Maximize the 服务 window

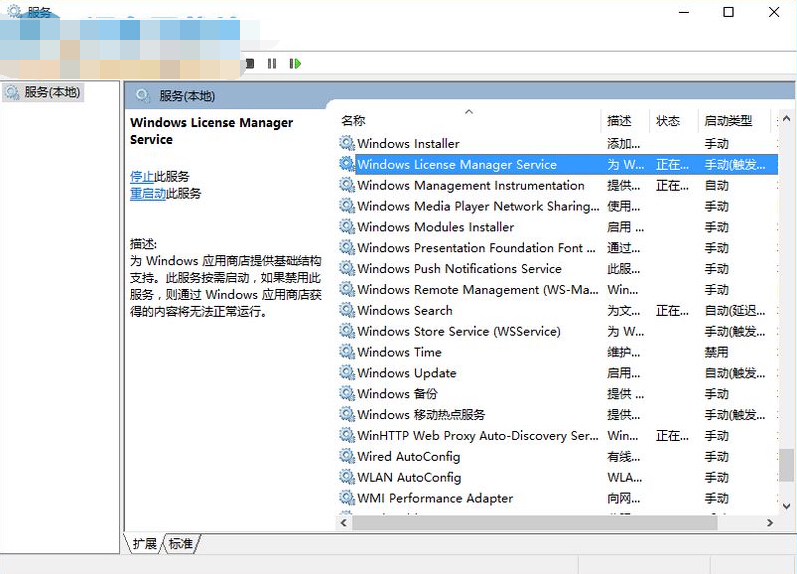point(728,12)
